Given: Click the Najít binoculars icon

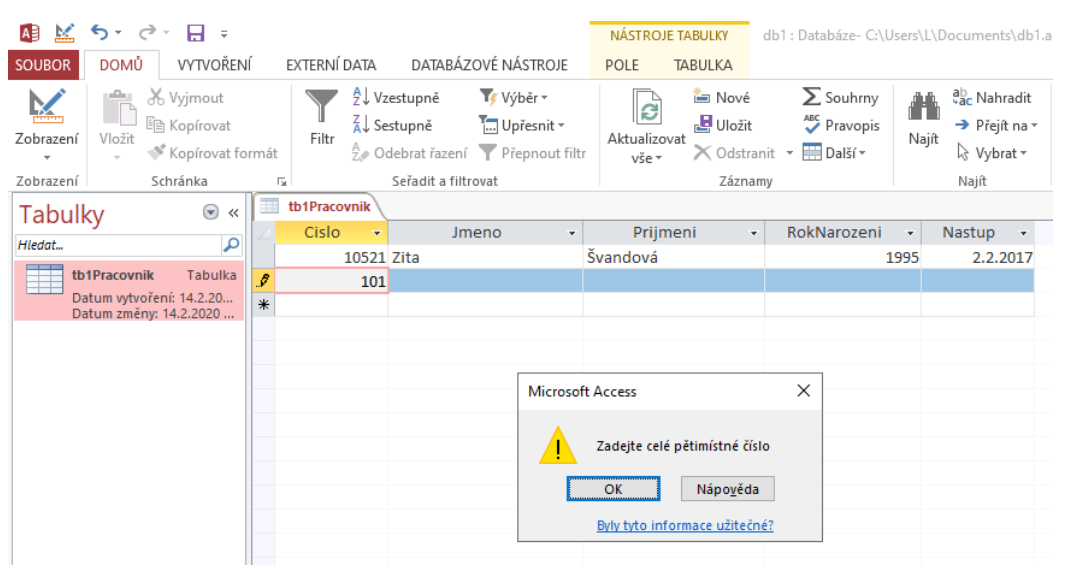Looking at the screenshot, I should pyautogui.click(x=923, y=107).
